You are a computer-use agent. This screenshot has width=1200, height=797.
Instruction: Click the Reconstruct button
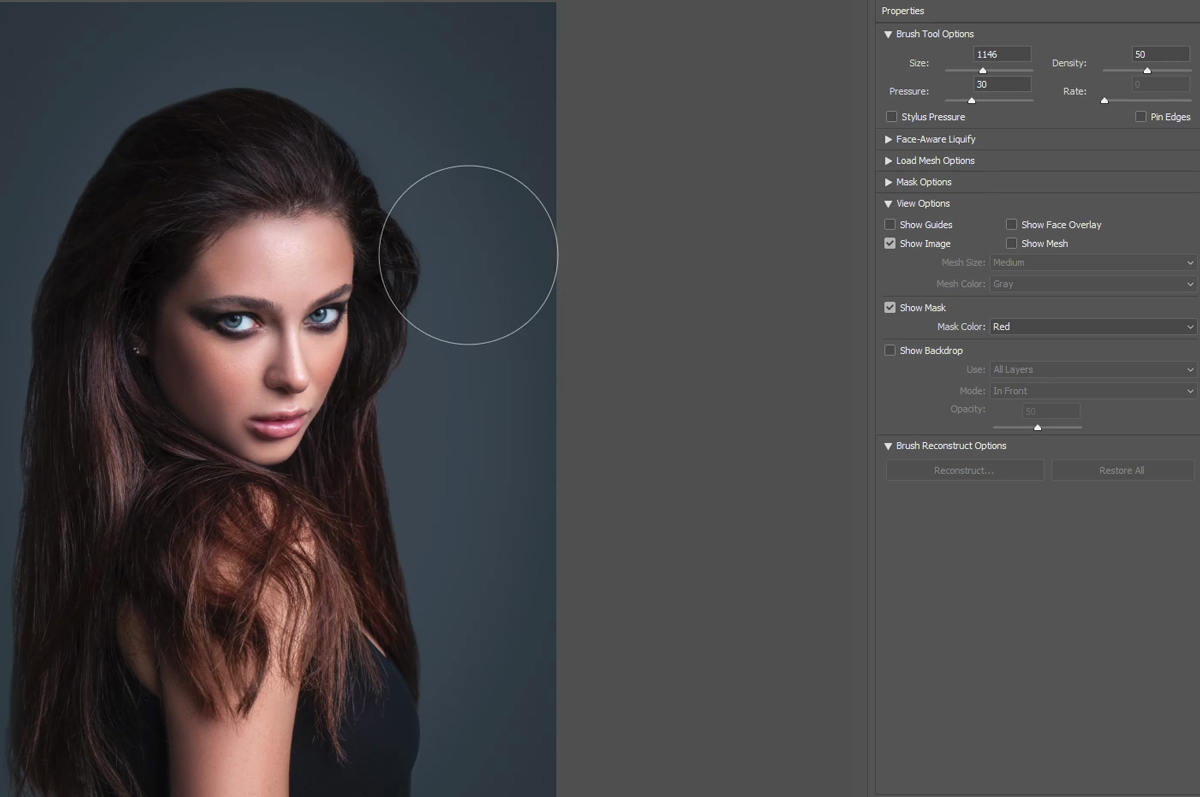click(963, 470)
